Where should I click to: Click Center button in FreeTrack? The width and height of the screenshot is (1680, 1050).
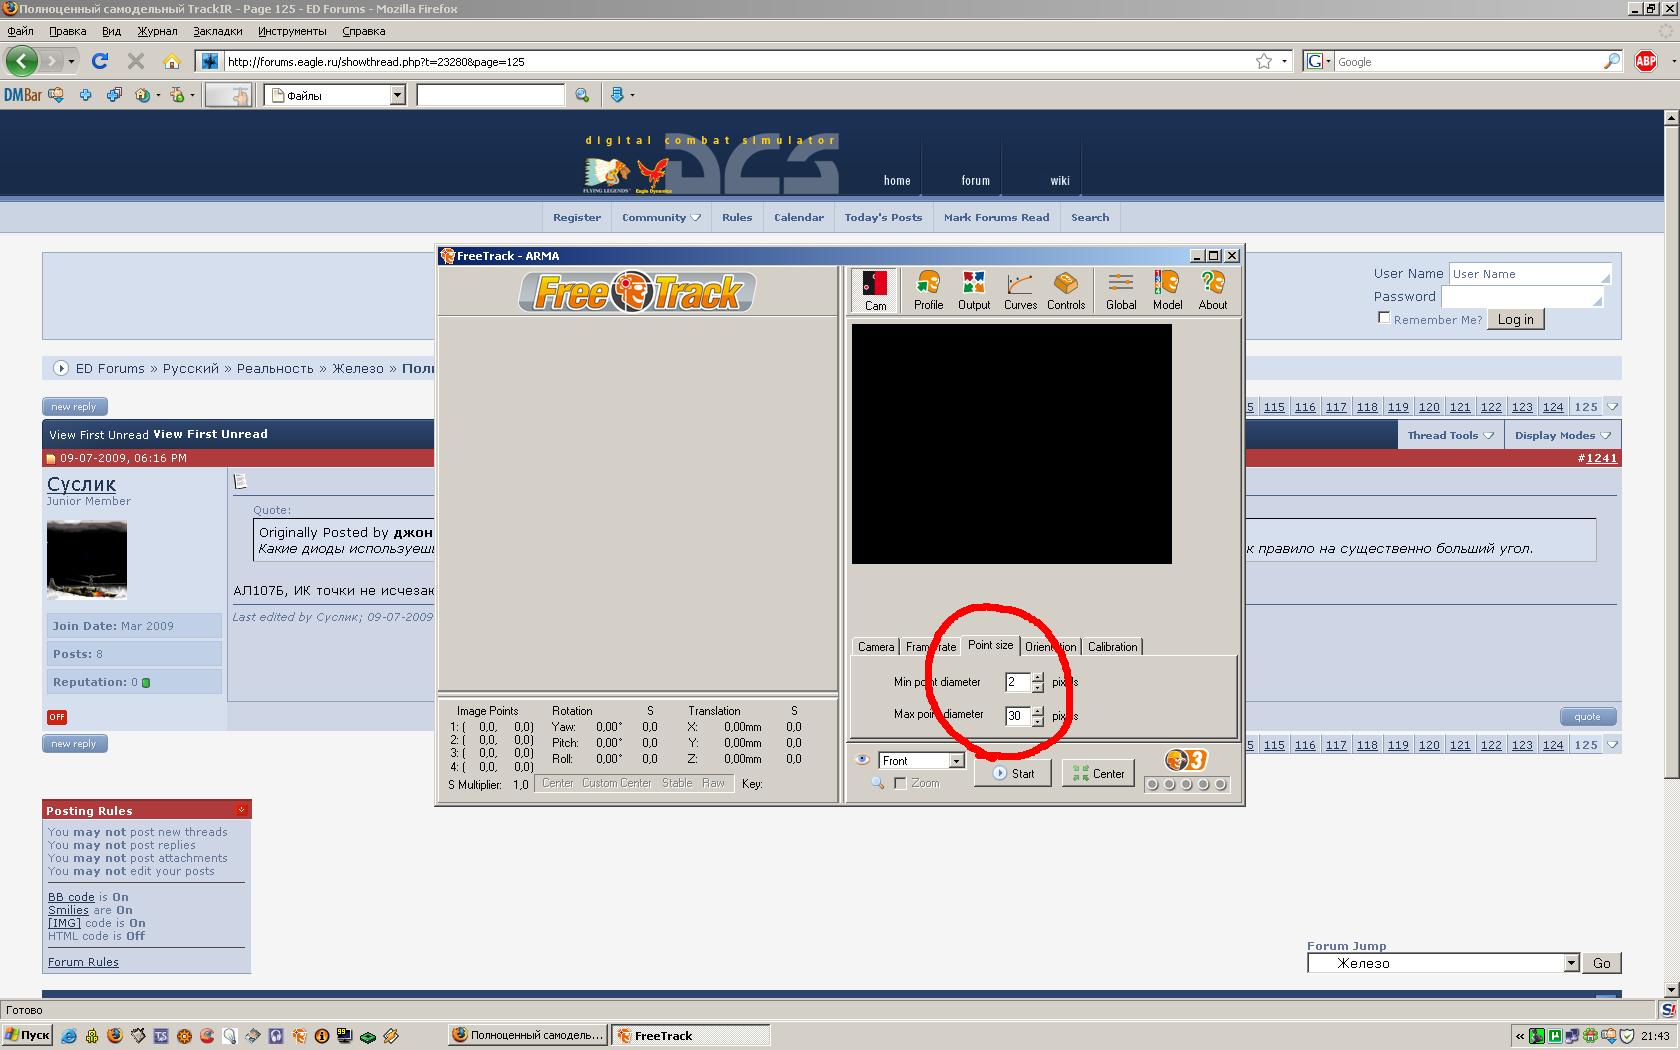click(1098, 773)
